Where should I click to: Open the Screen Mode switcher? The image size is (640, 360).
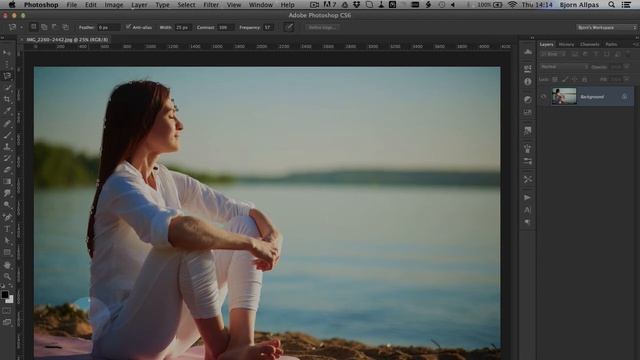pyautogui.click(x=7, y=322)
